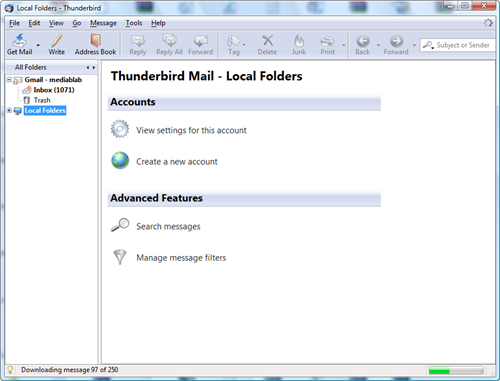Click the Thunderbird icon in title bar

(x=9, y=8)
